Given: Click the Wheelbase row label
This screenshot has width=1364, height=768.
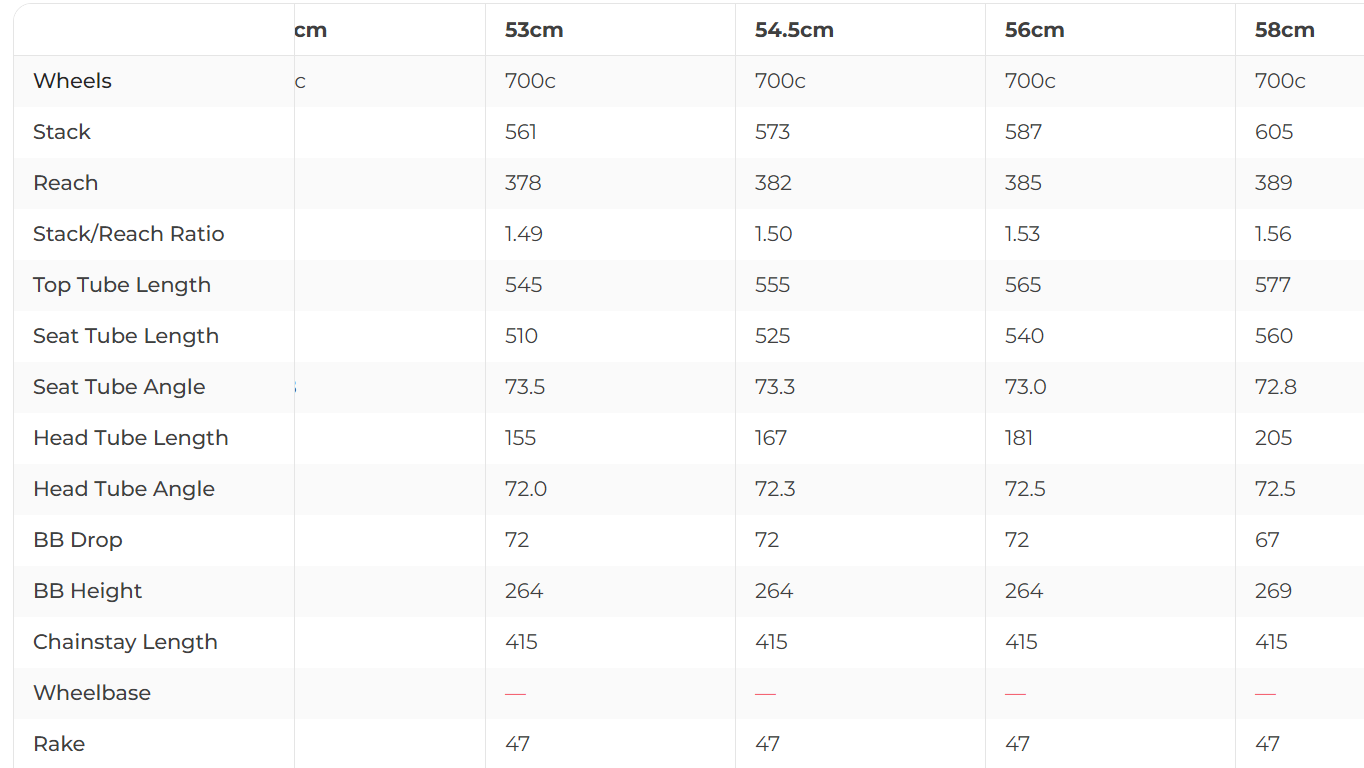Looking at the screenshot, I should 92,693.
